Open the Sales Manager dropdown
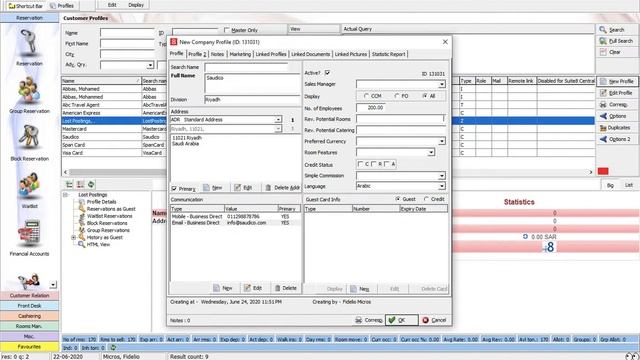 click(x=442, y=84)
